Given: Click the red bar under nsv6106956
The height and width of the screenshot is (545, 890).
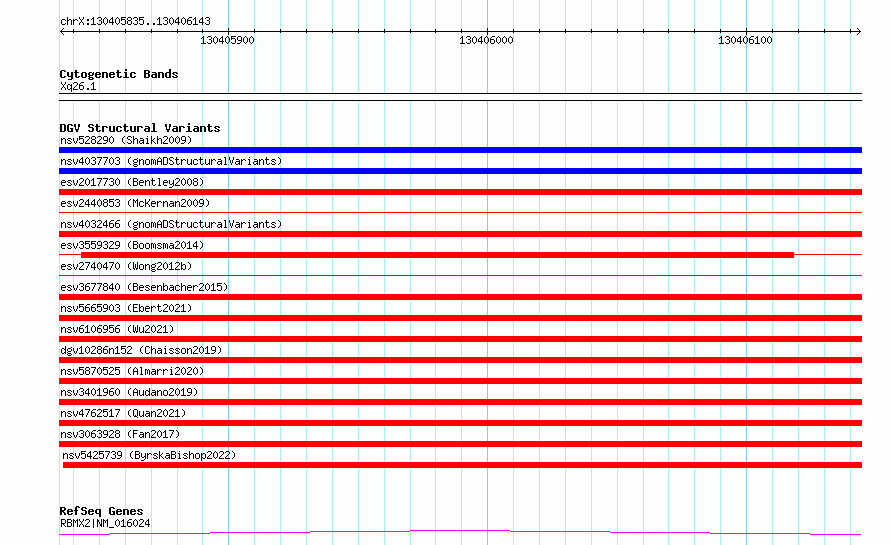Looking at the screenshot, I should point(460,339).
